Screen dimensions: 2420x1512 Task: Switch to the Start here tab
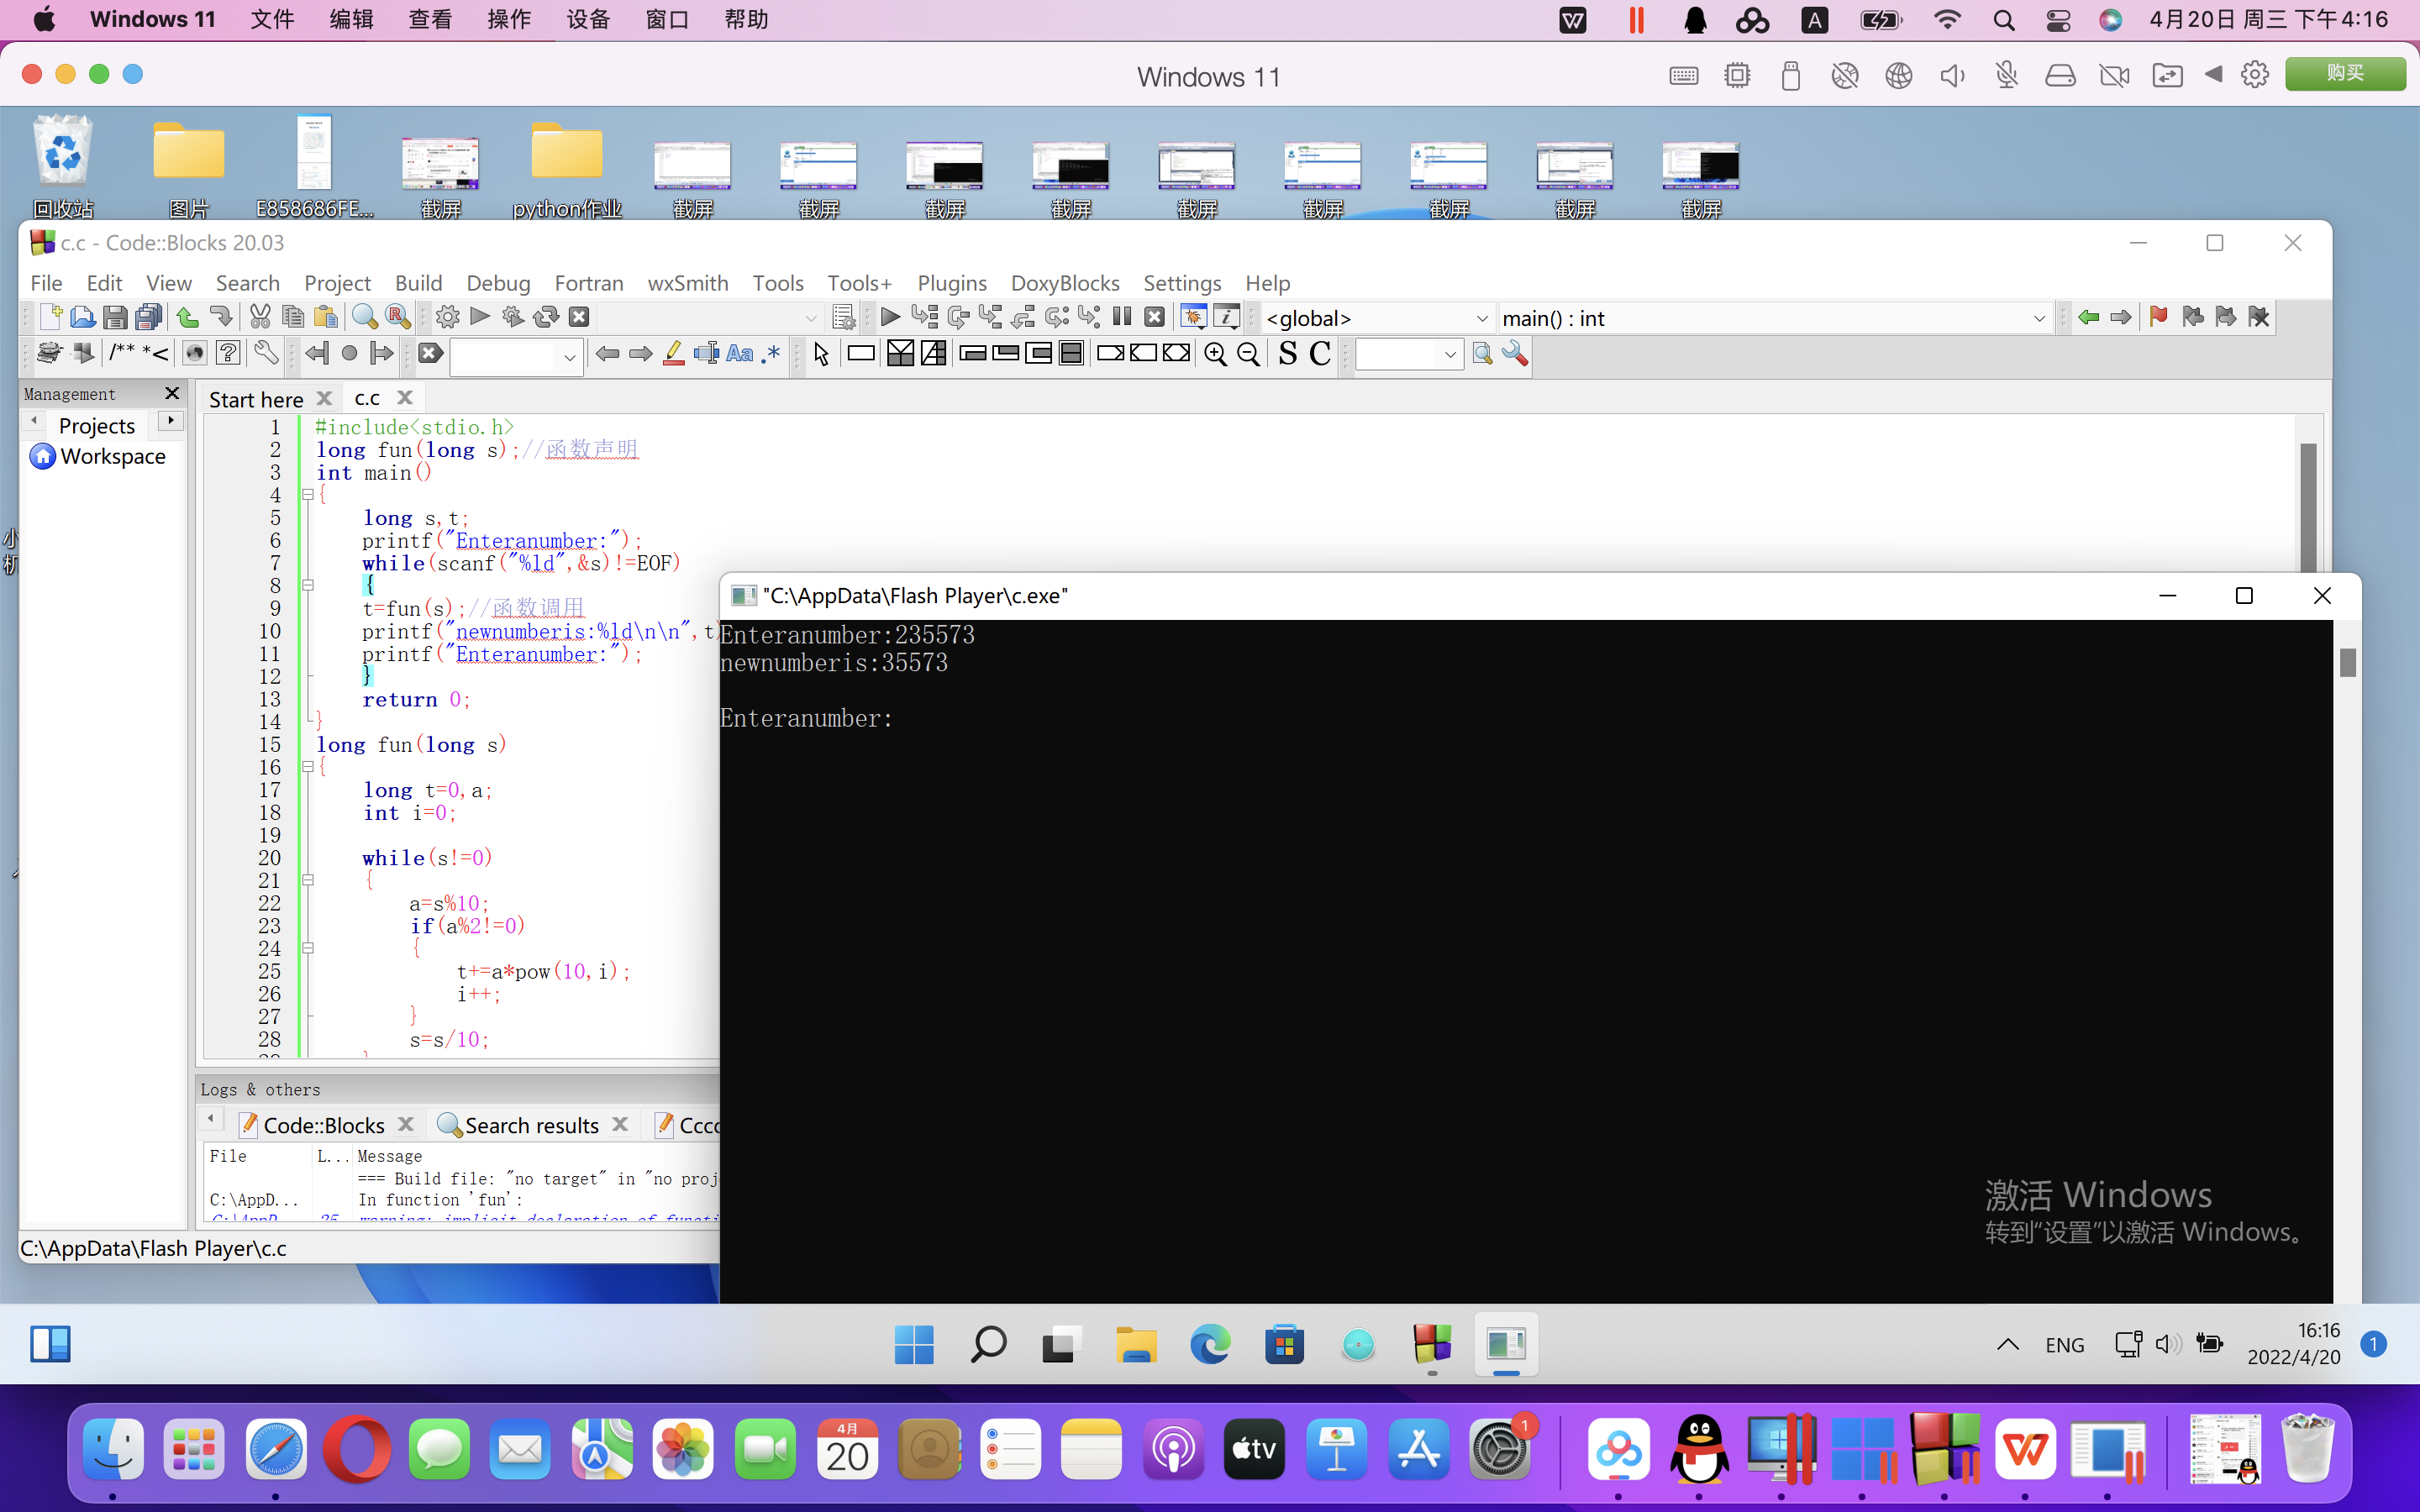pos(256,399)
